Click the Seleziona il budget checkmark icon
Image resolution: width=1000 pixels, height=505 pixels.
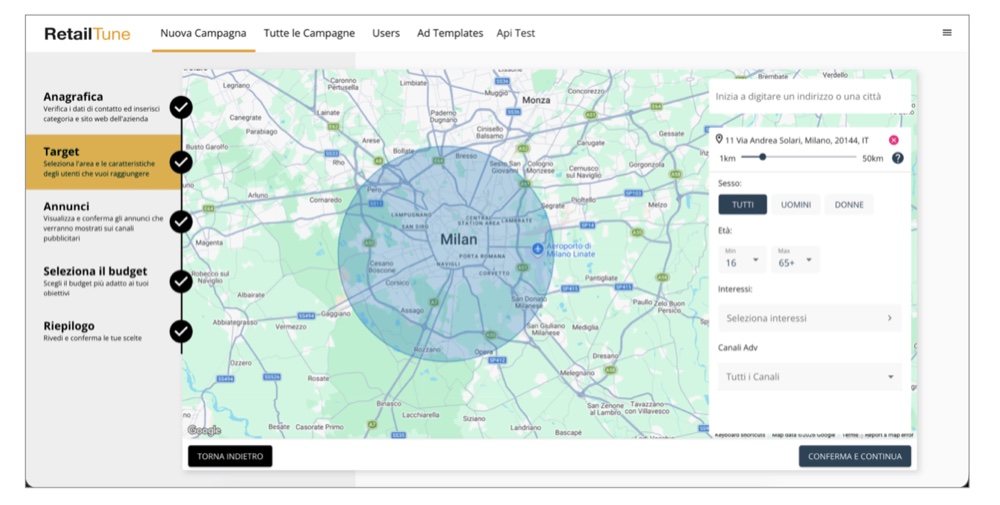click(181, 281)
